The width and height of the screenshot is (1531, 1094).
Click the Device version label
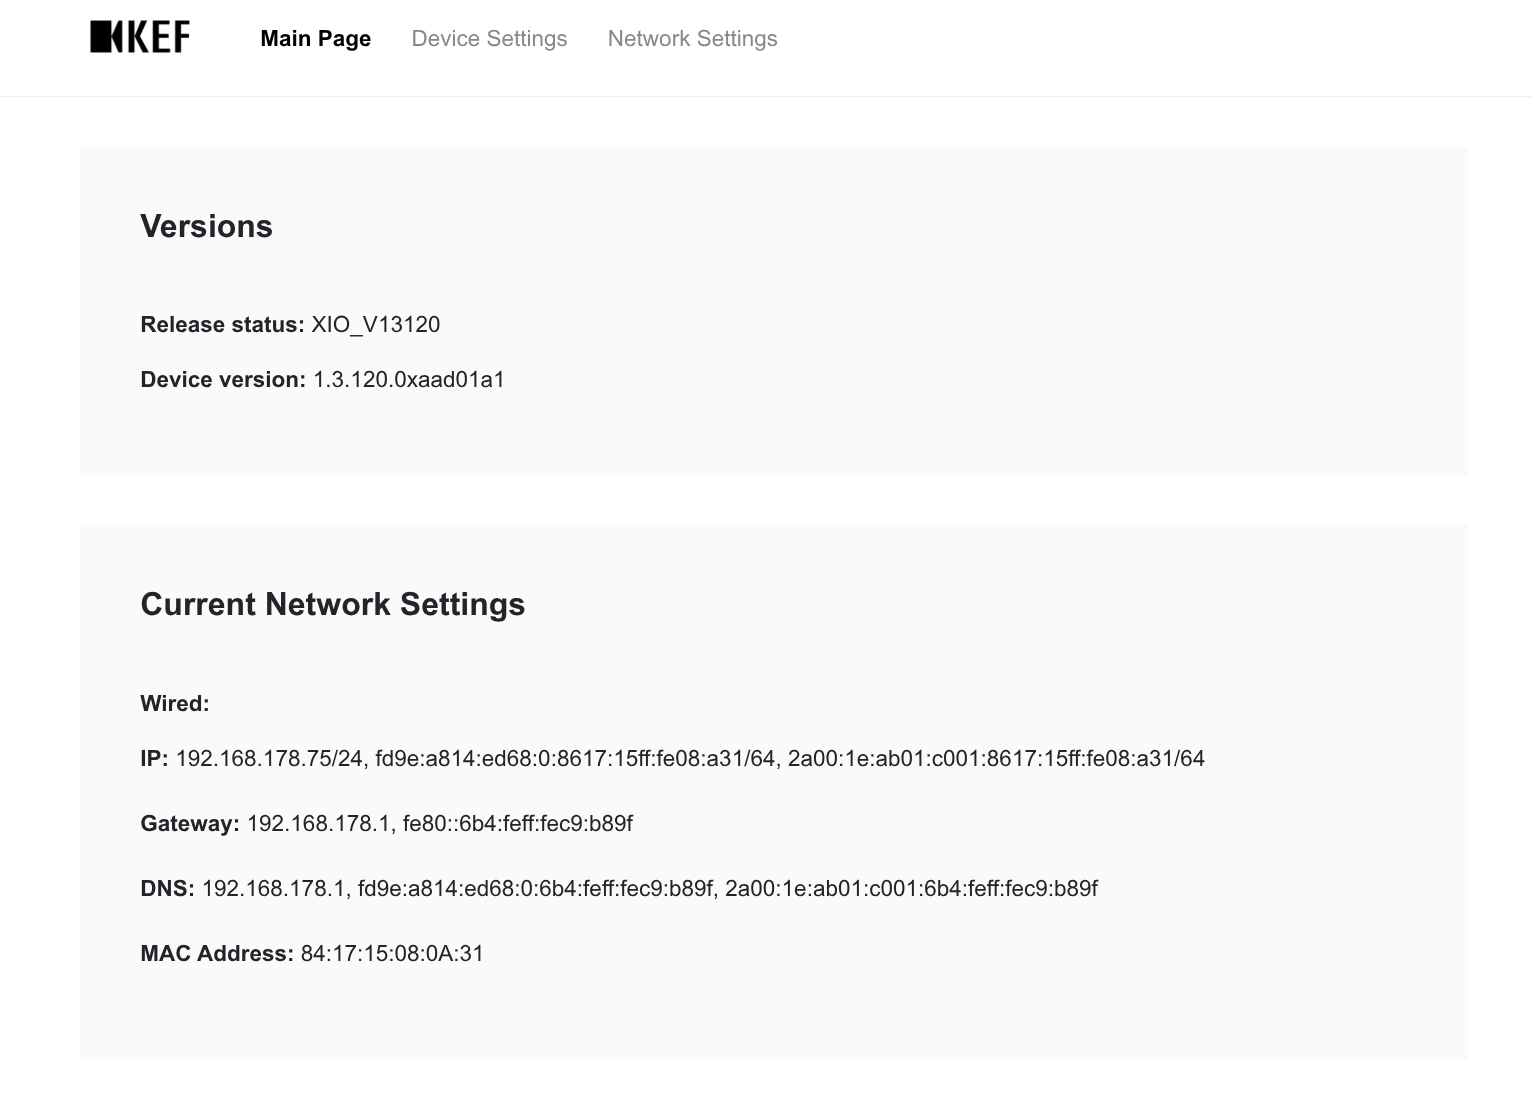[x=223, y=380]
